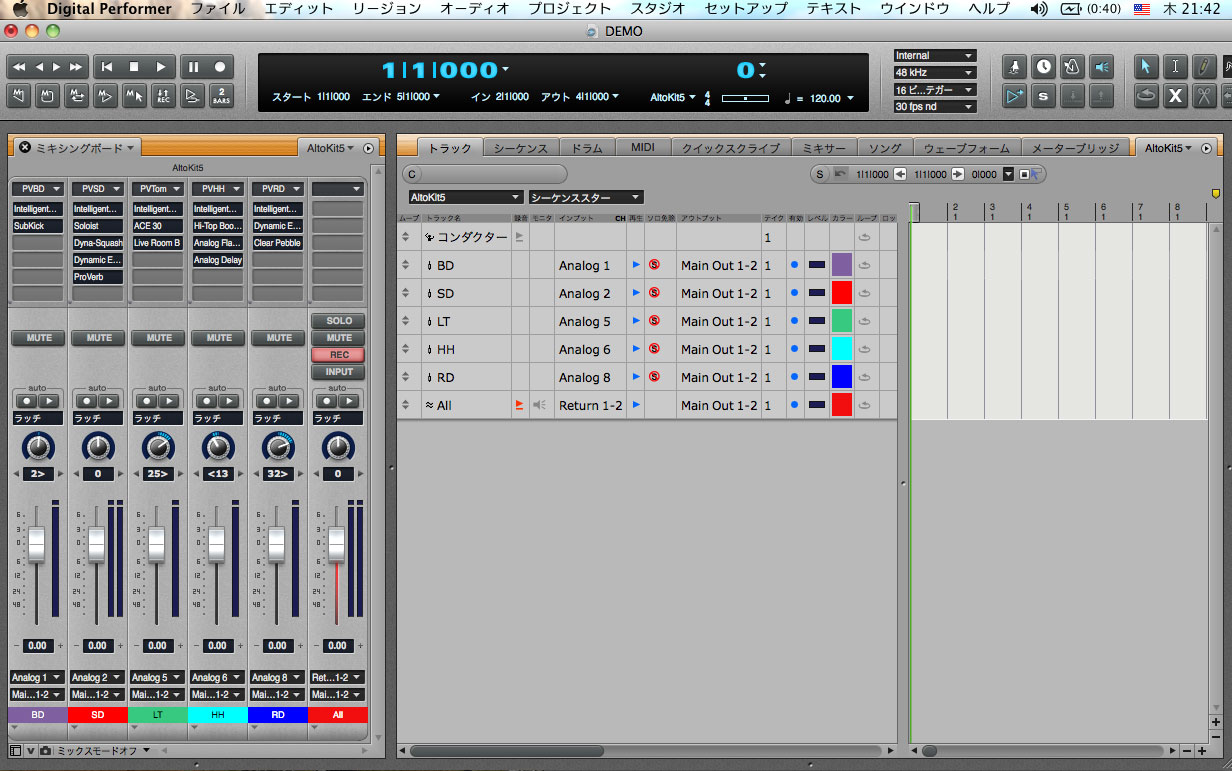Screen dimensions: 1232x771
Task: Click the Analog 5 input cell for LT track
Action: [x=590, y=321]
